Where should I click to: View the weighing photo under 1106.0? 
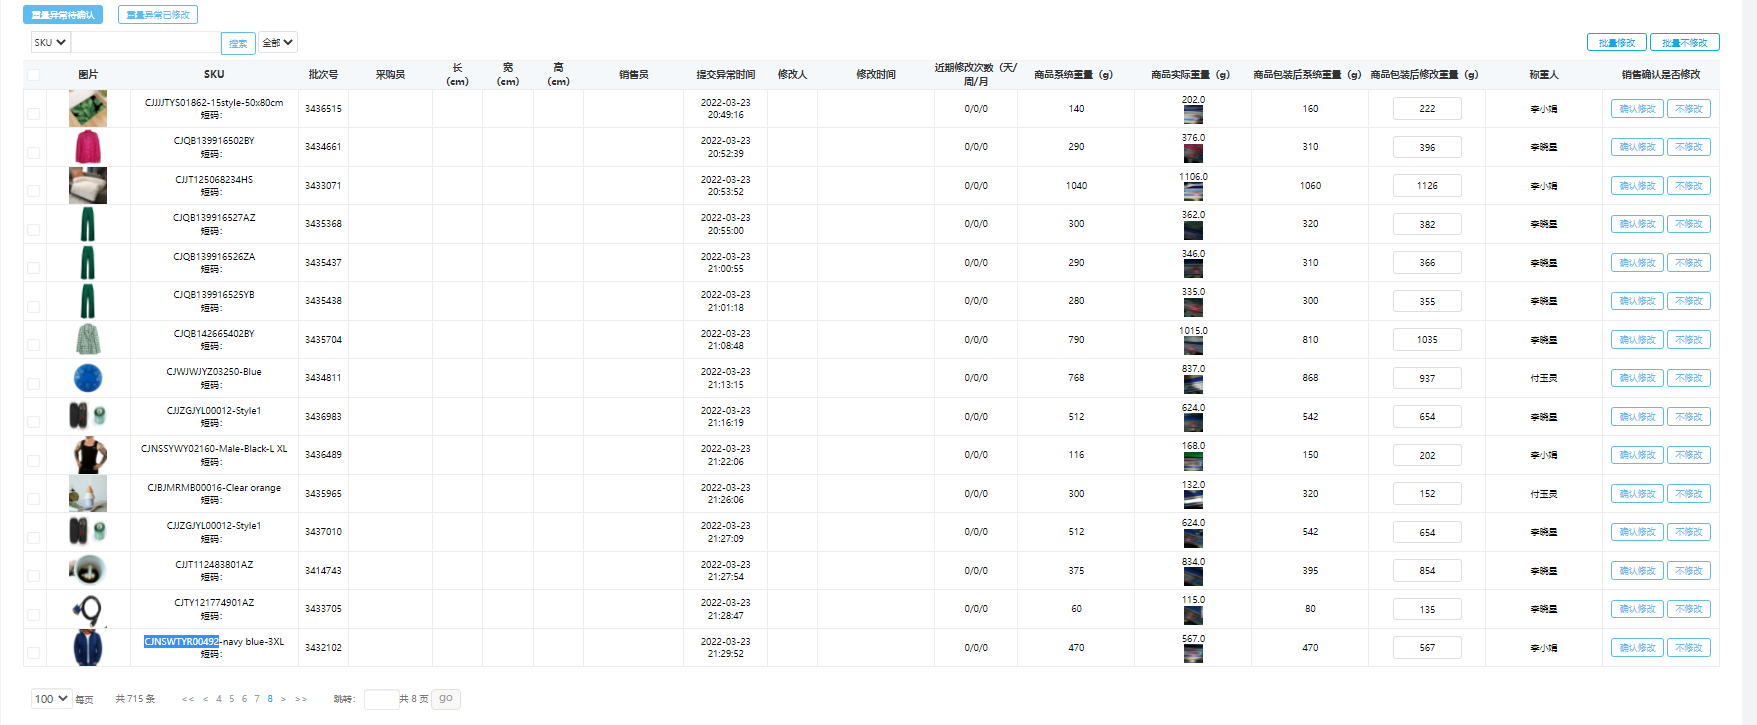1193,192
